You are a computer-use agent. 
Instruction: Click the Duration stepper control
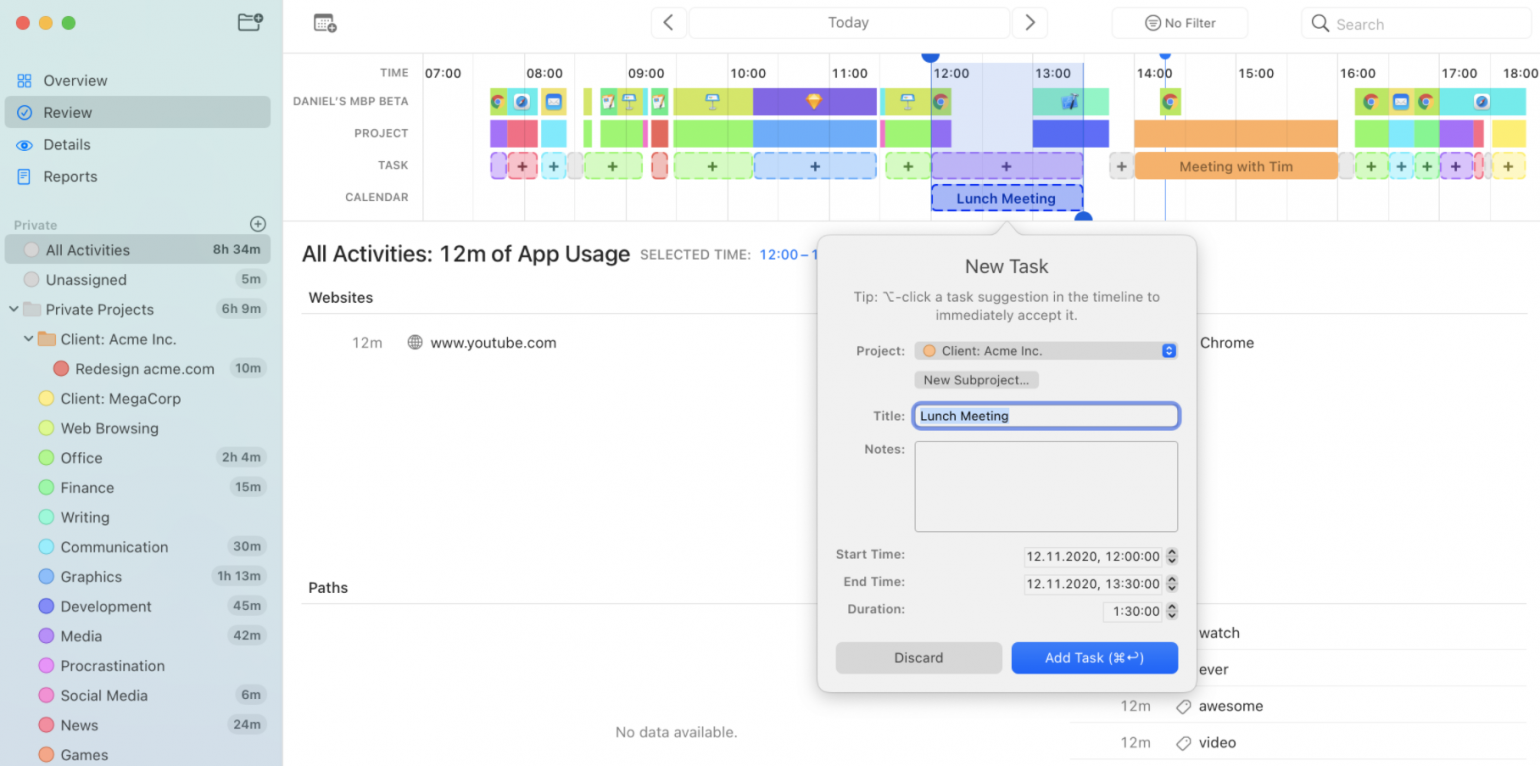pyautogui.click(x=1170, y=611)
